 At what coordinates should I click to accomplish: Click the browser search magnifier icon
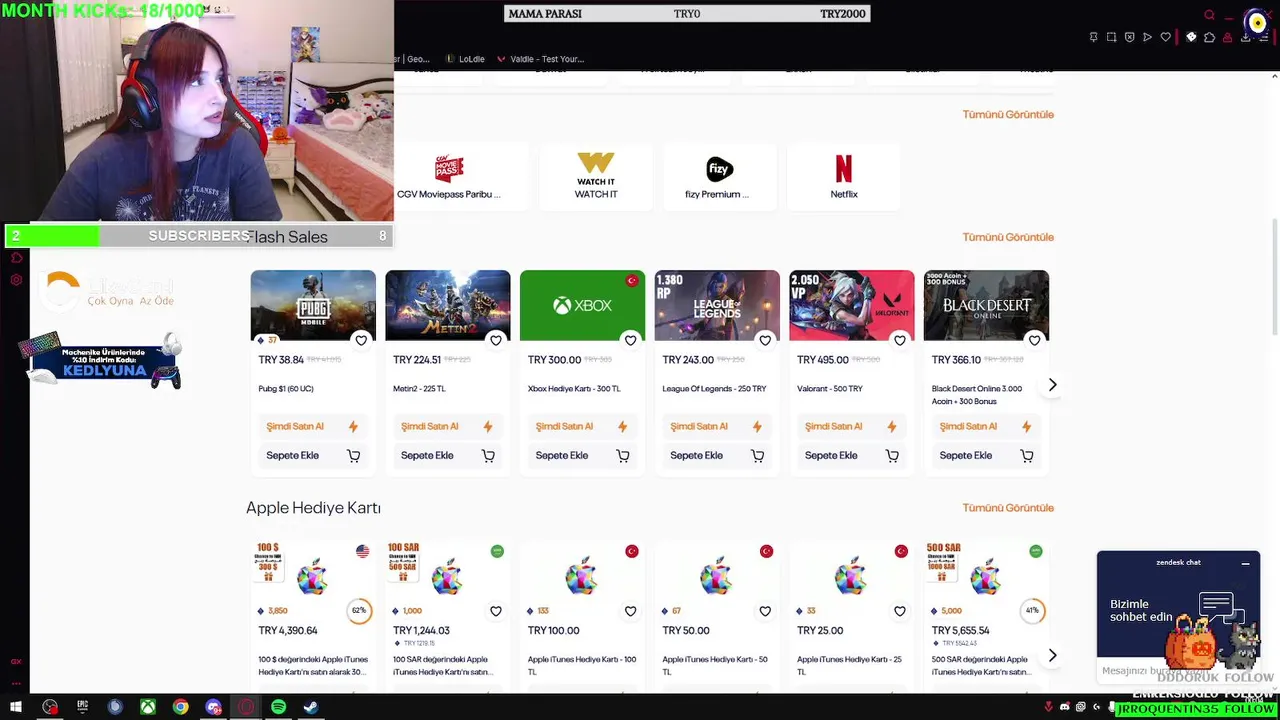click(1209, 15)
